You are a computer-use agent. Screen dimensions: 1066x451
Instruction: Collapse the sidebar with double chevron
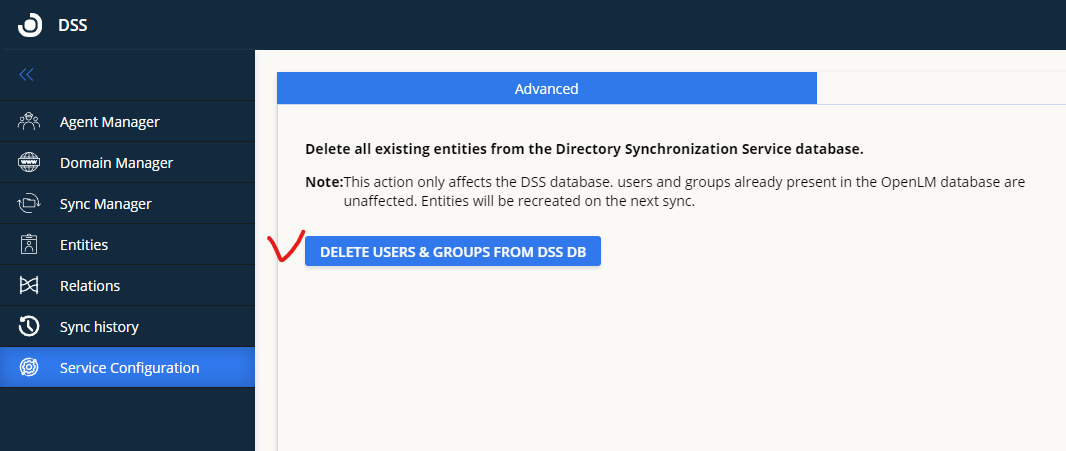[26, 75]
